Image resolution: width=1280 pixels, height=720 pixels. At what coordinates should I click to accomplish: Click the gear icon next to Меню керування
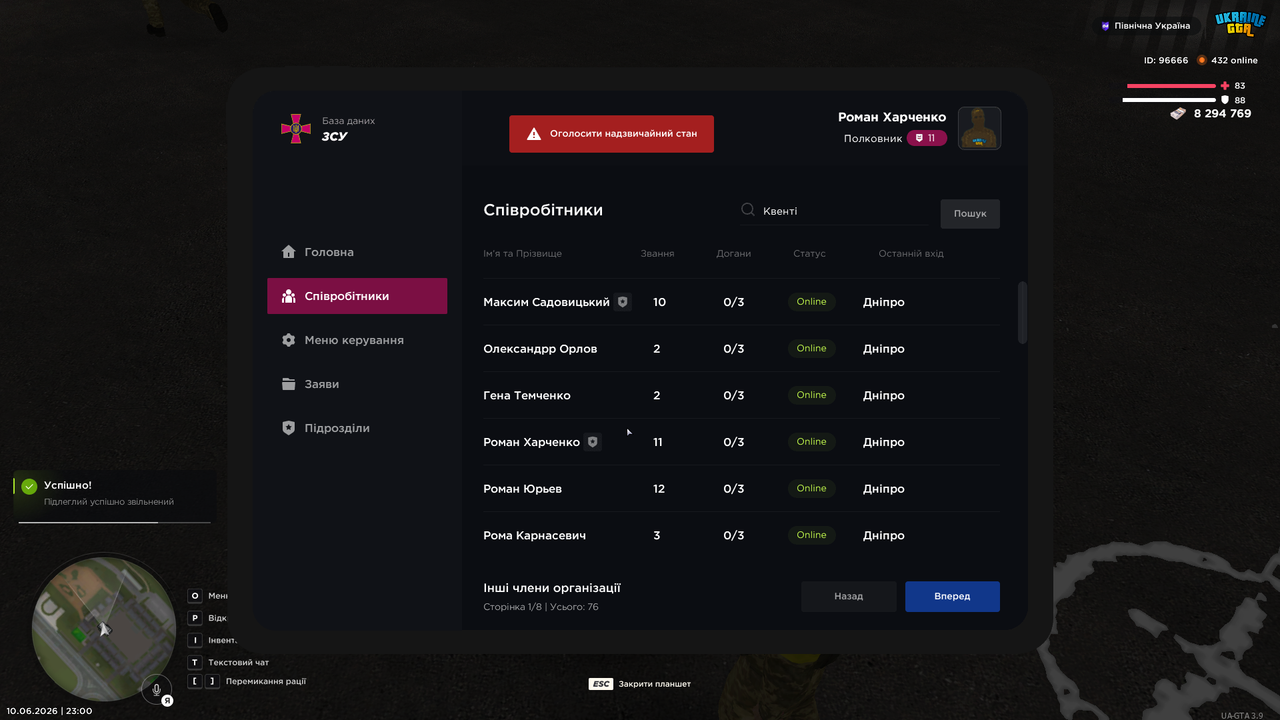289,340
